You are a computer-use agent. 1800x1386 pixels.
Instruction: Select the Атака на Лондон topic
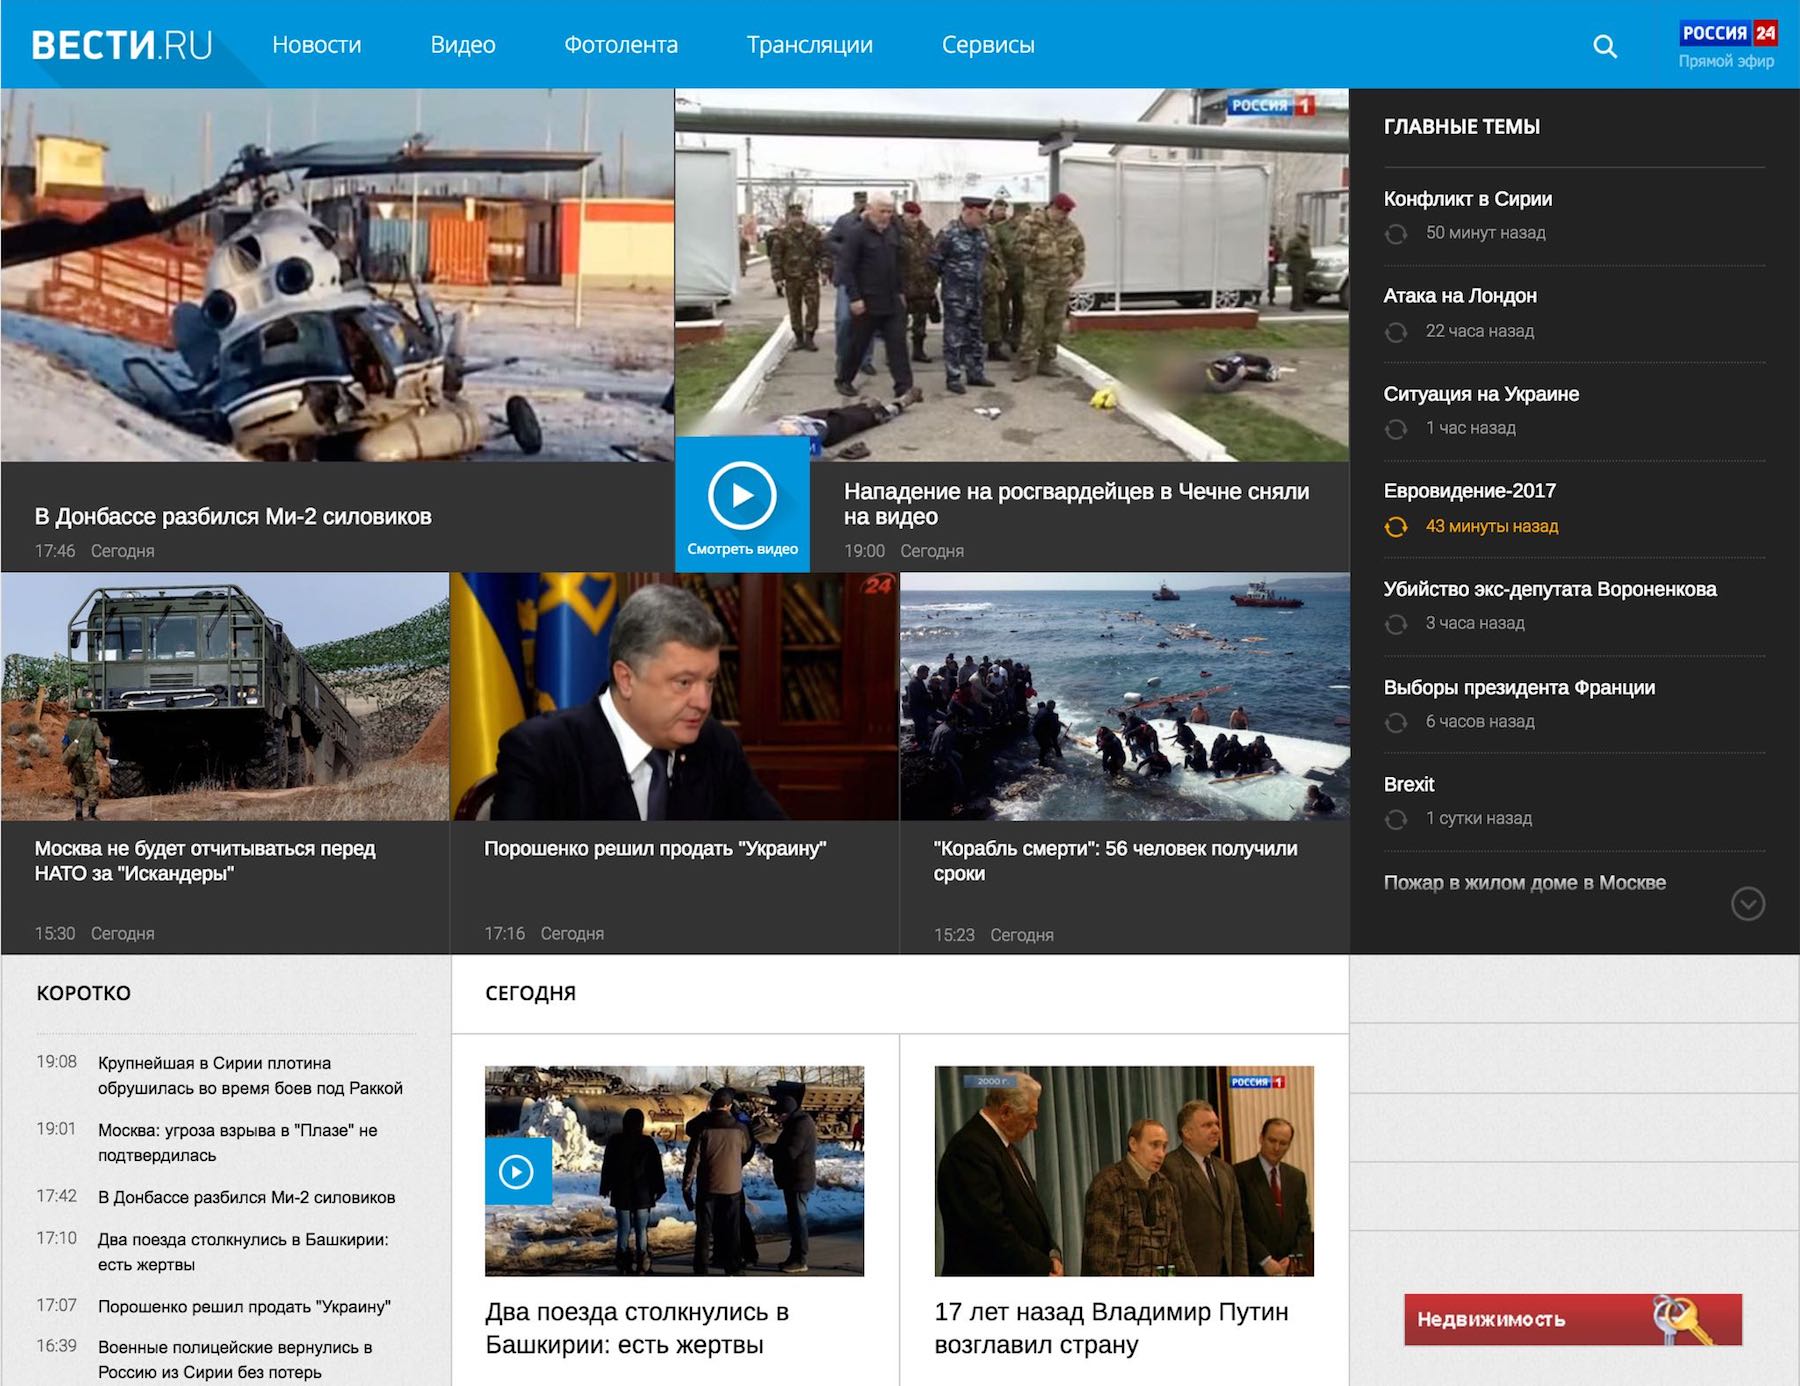click(1460, 296)
